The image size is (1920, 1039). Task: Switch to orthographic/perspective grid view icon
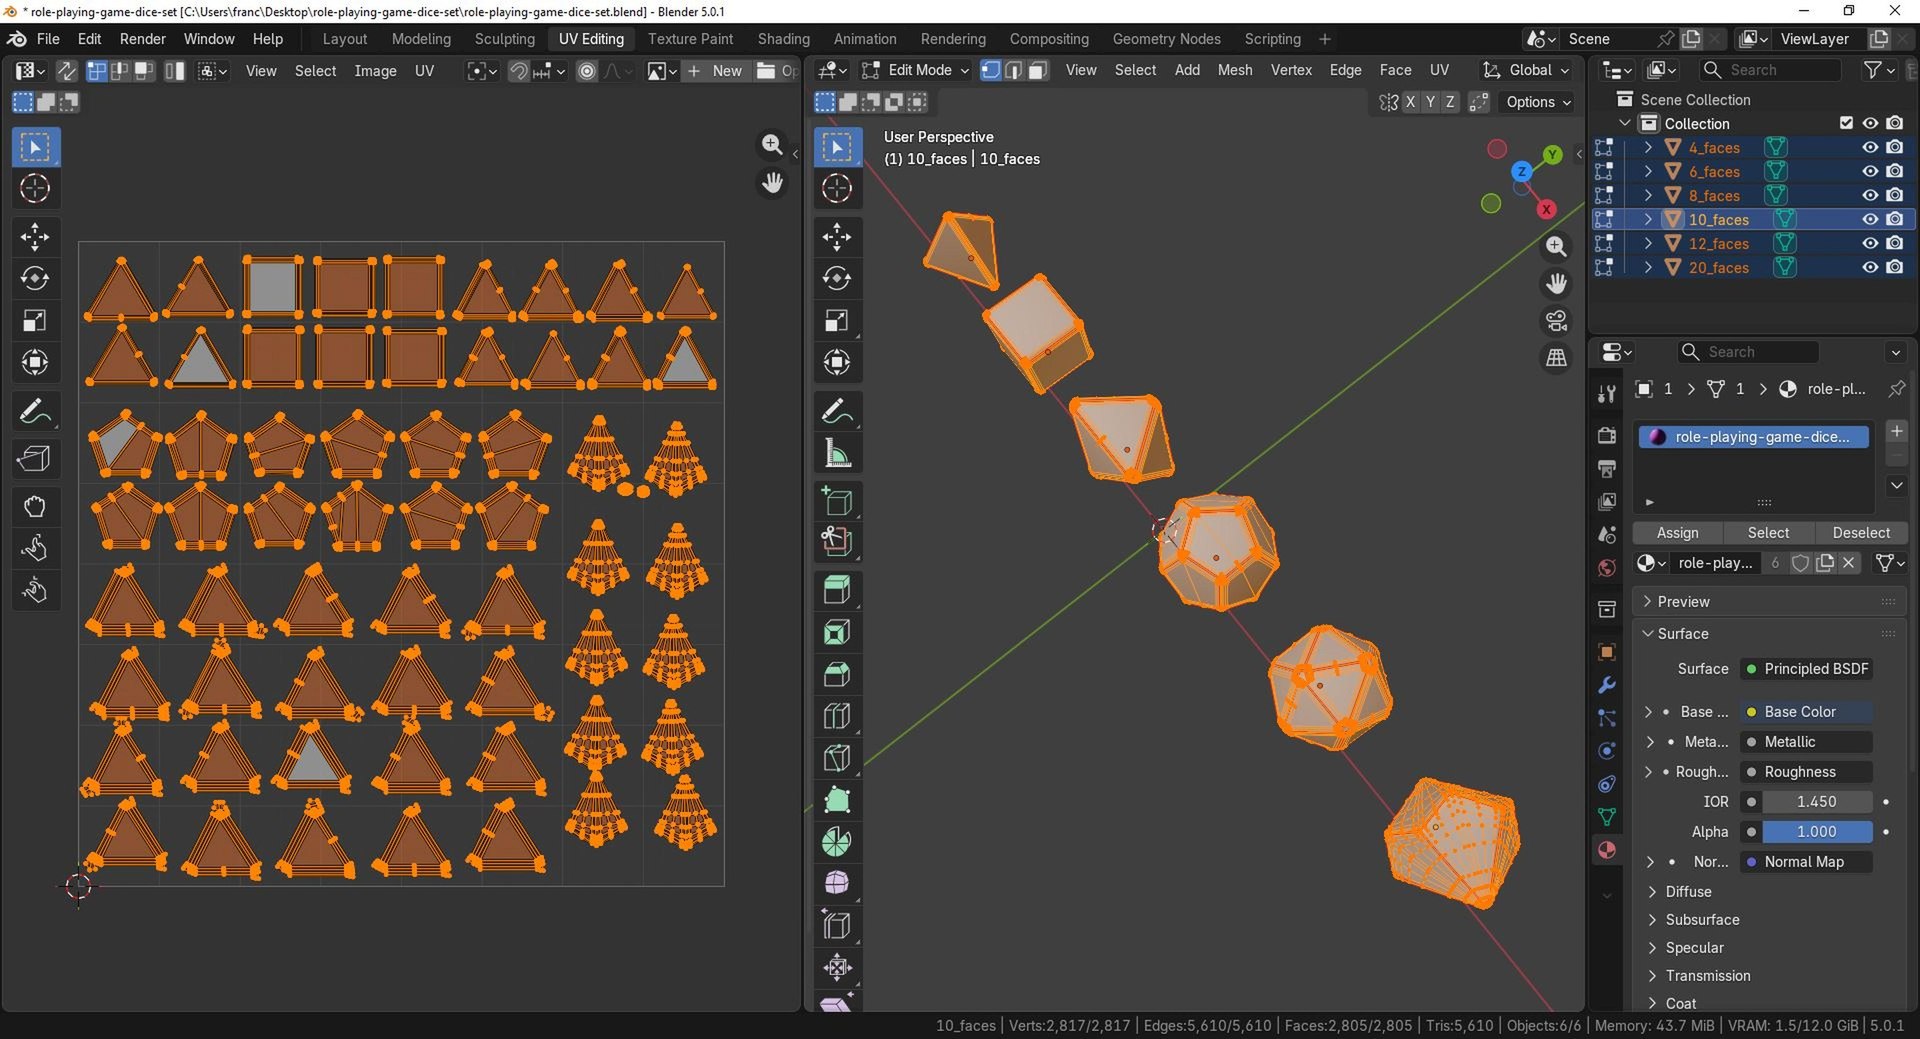pos(1556,358)
